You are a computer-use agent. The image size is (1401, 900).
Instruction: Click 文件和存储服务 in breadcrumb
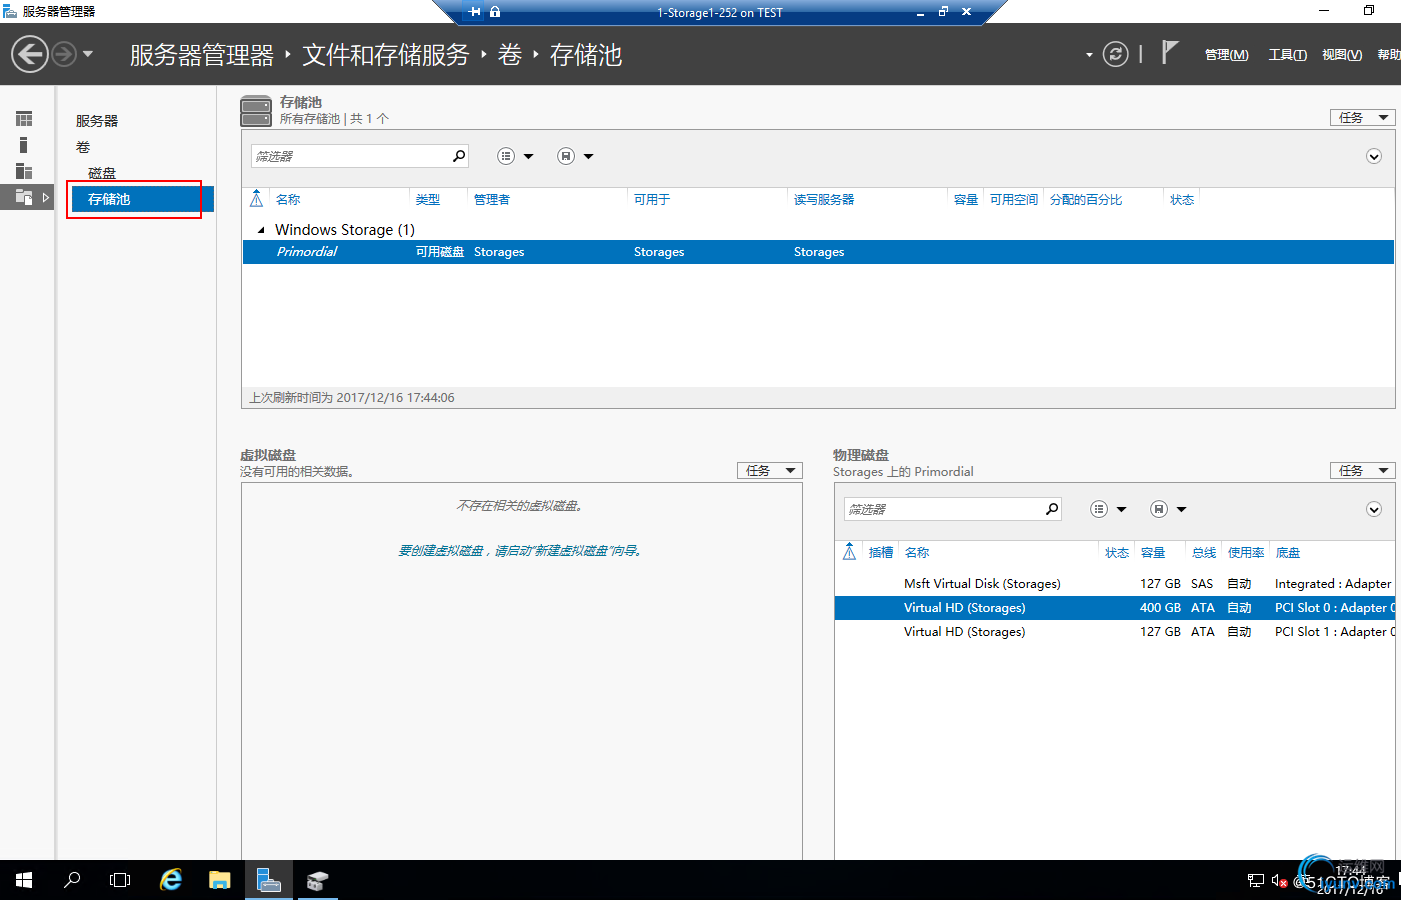click(x=386, y=55)
